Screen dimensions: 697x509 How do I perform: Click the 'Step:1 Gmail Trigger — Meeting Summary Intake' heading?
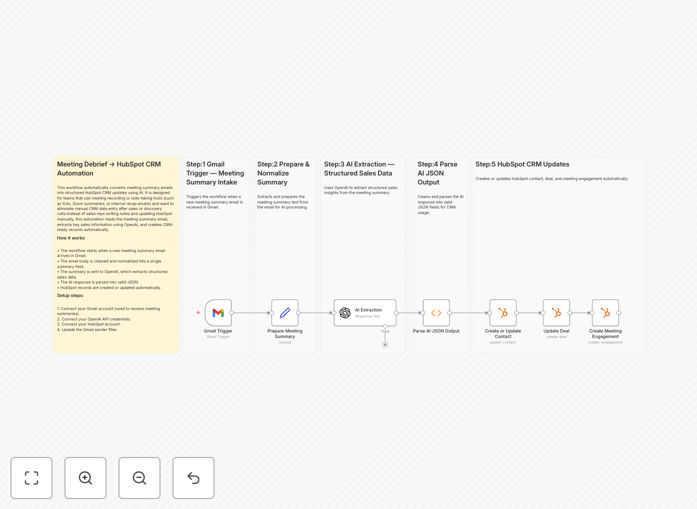click(x=215, y=173)
